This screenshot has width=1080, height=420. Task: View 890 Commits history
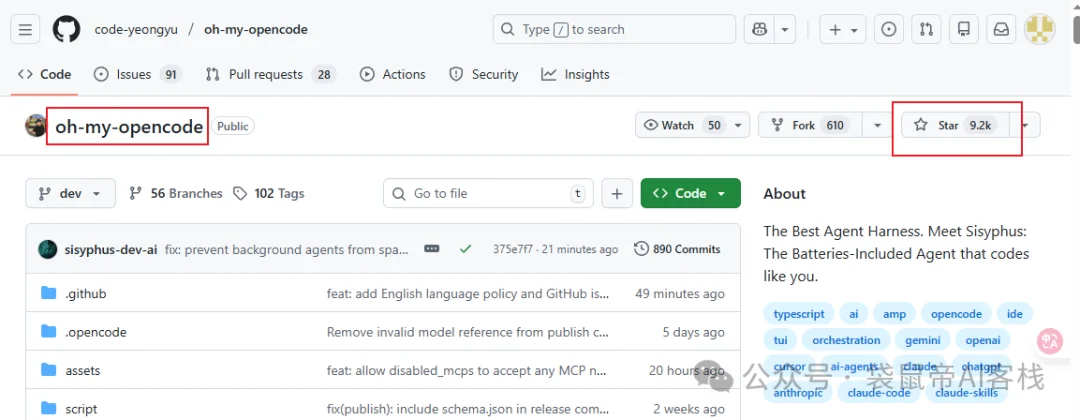tap(677, 249)
